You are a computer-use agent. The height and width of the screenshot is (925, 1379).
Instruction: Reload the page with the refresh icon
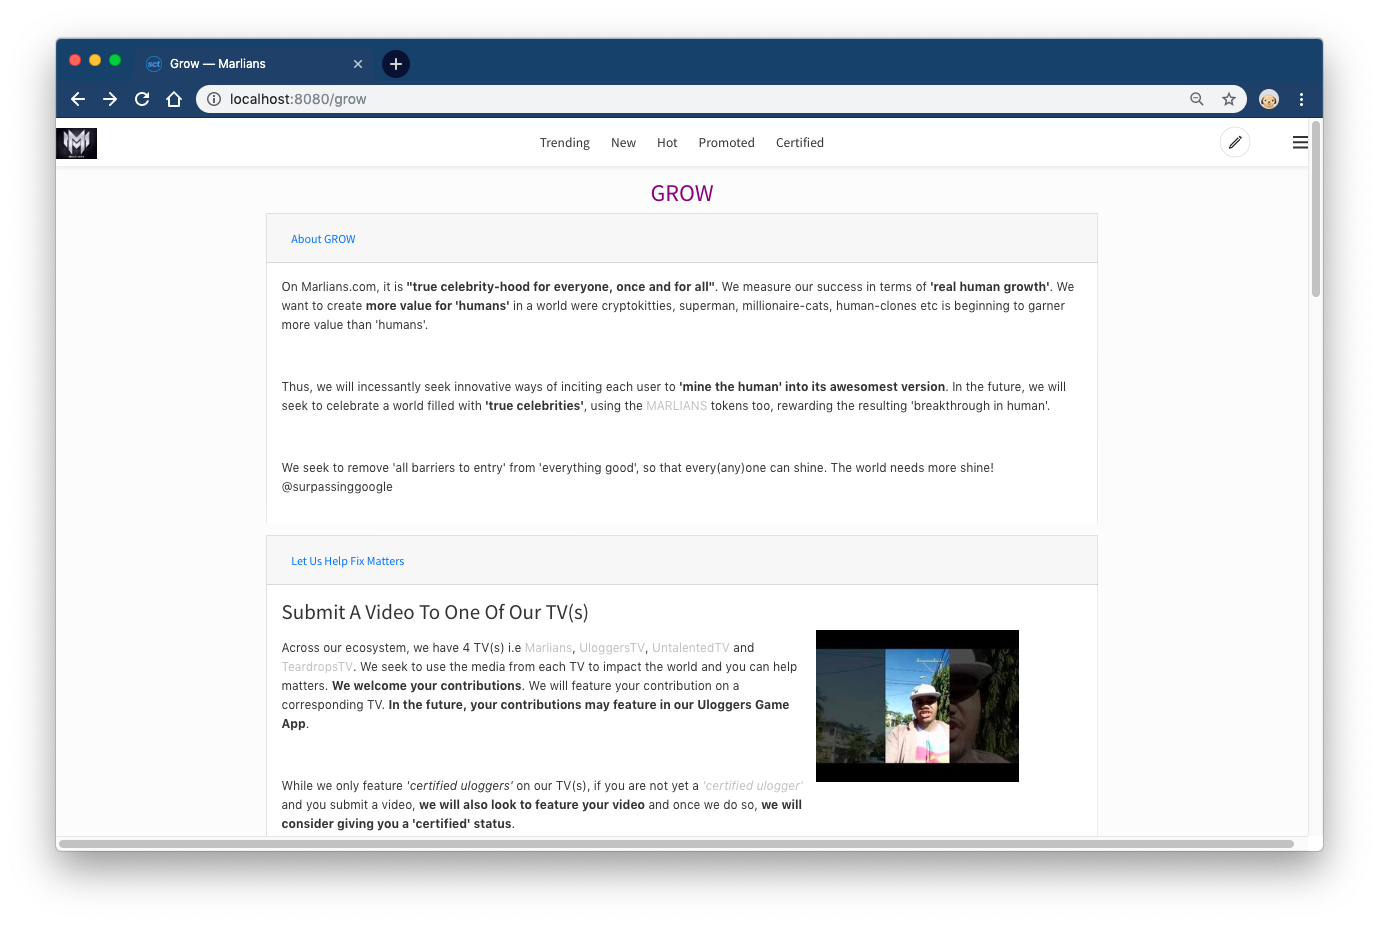142,99
